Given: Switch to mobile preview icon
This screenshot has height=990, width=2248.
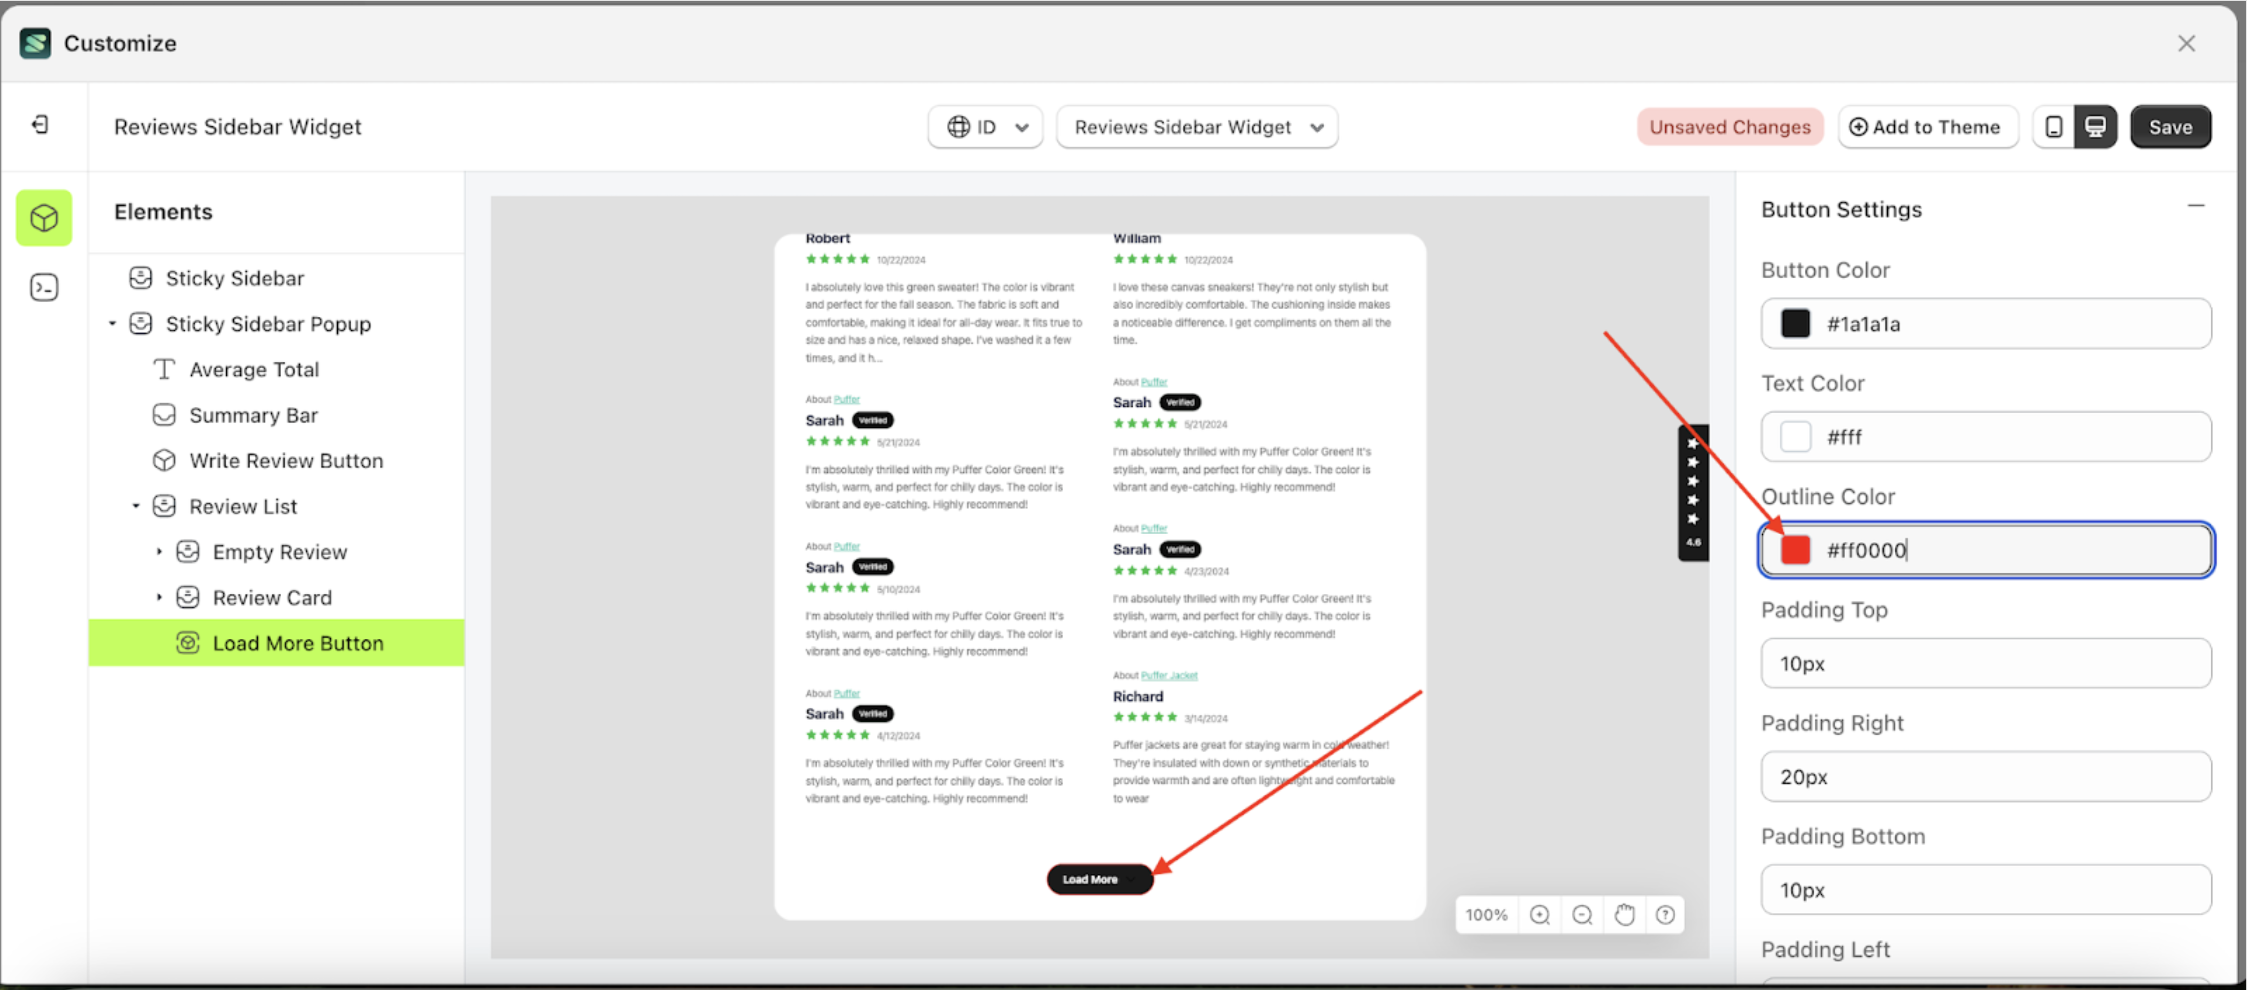Looking at the screenshot, I should 2055,126.
